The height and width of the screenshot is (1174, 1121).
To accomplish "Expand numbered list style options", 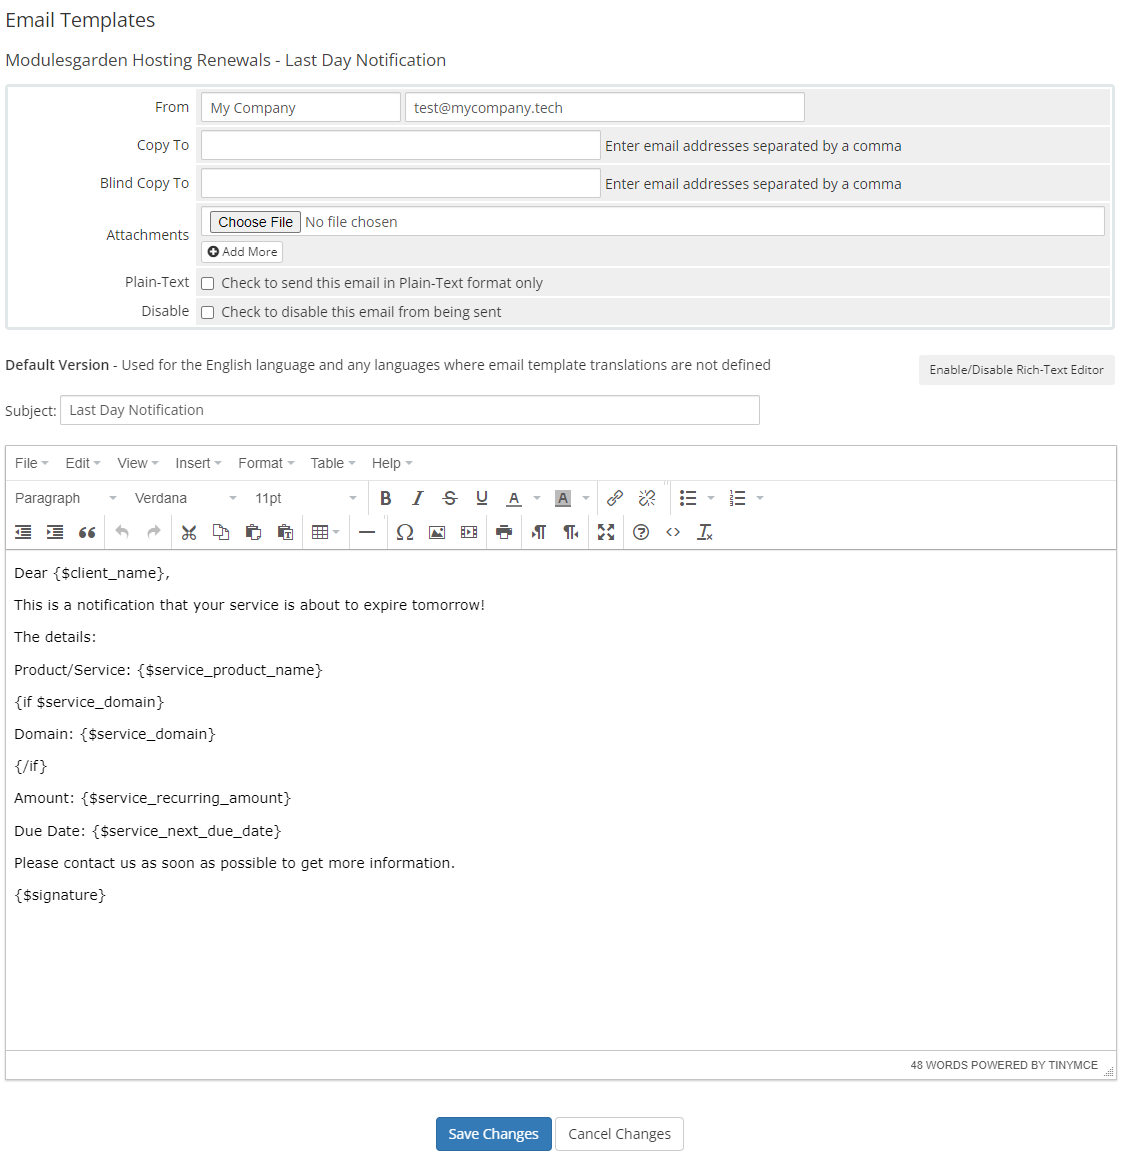I will click(x=760, y=499).
